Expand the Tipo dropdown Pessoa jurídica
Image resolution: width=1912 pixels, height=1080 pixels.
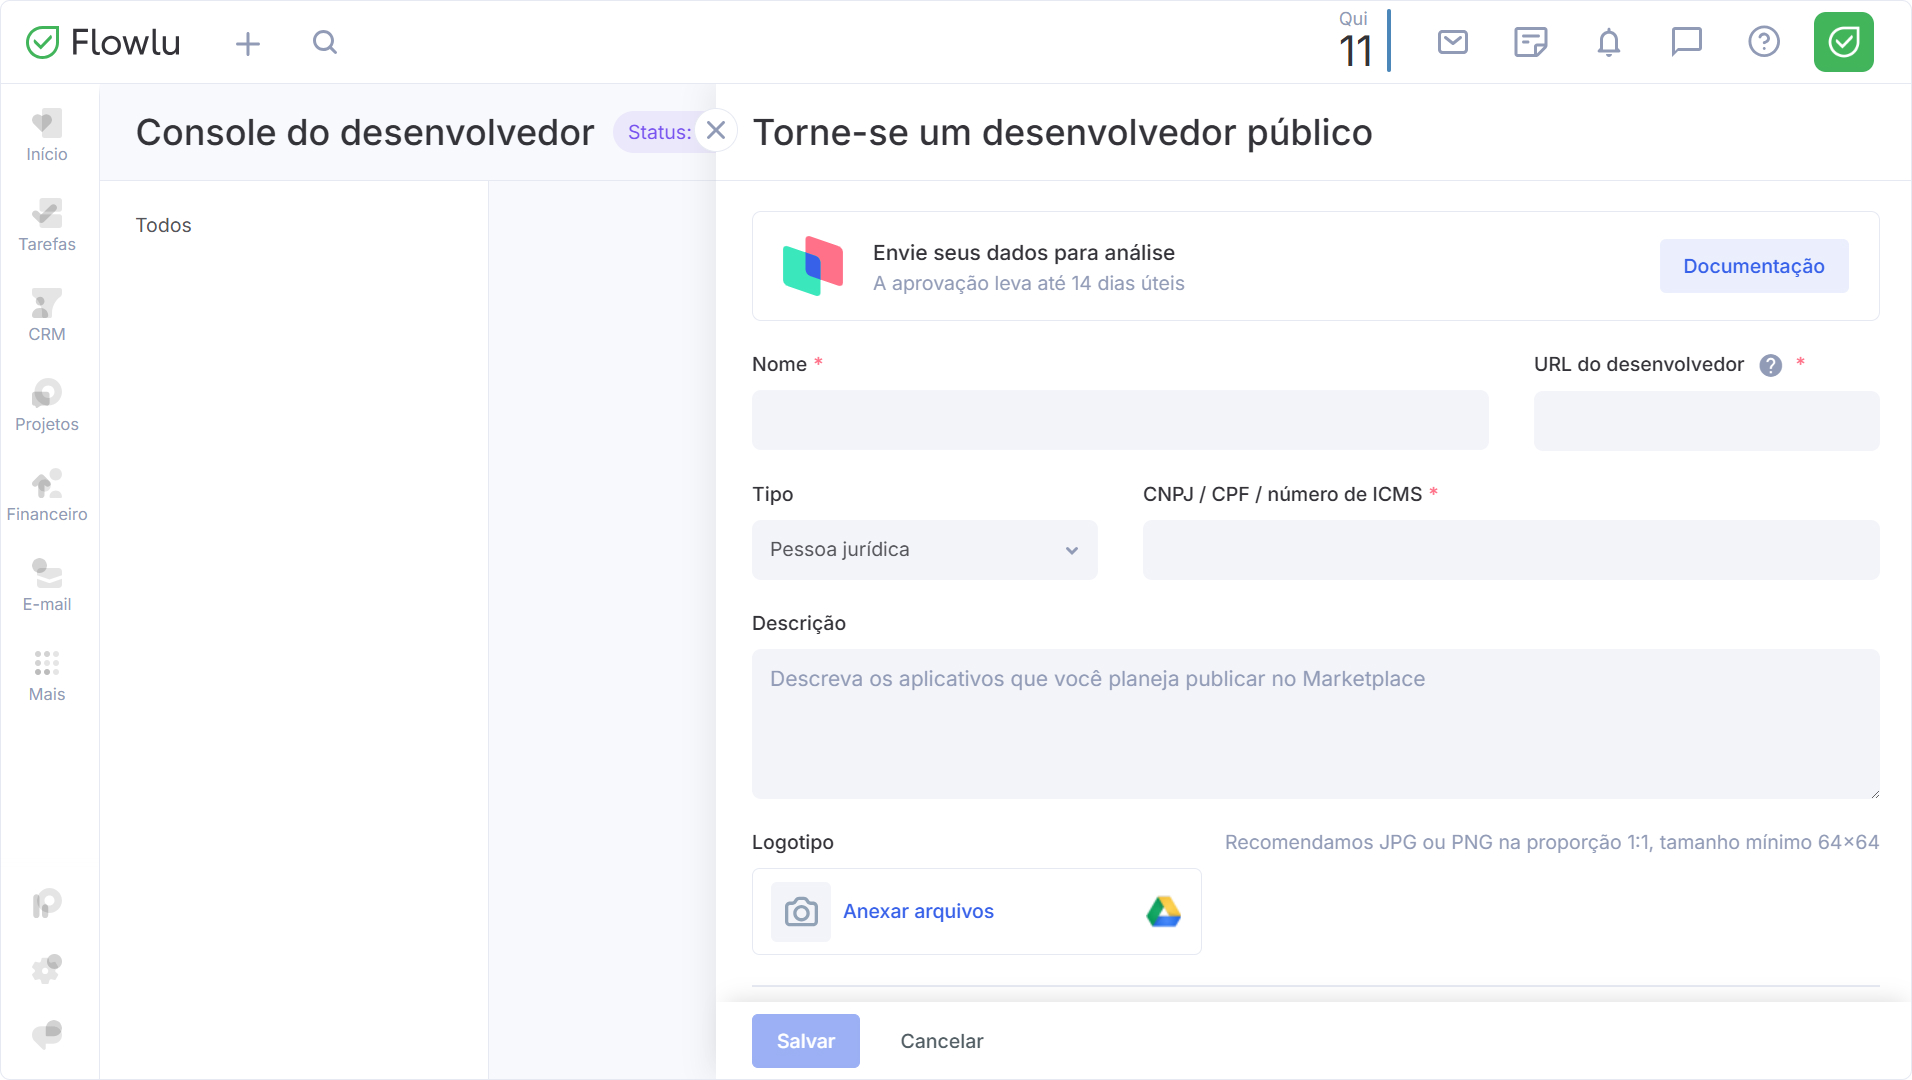click(x=925, y=550)
